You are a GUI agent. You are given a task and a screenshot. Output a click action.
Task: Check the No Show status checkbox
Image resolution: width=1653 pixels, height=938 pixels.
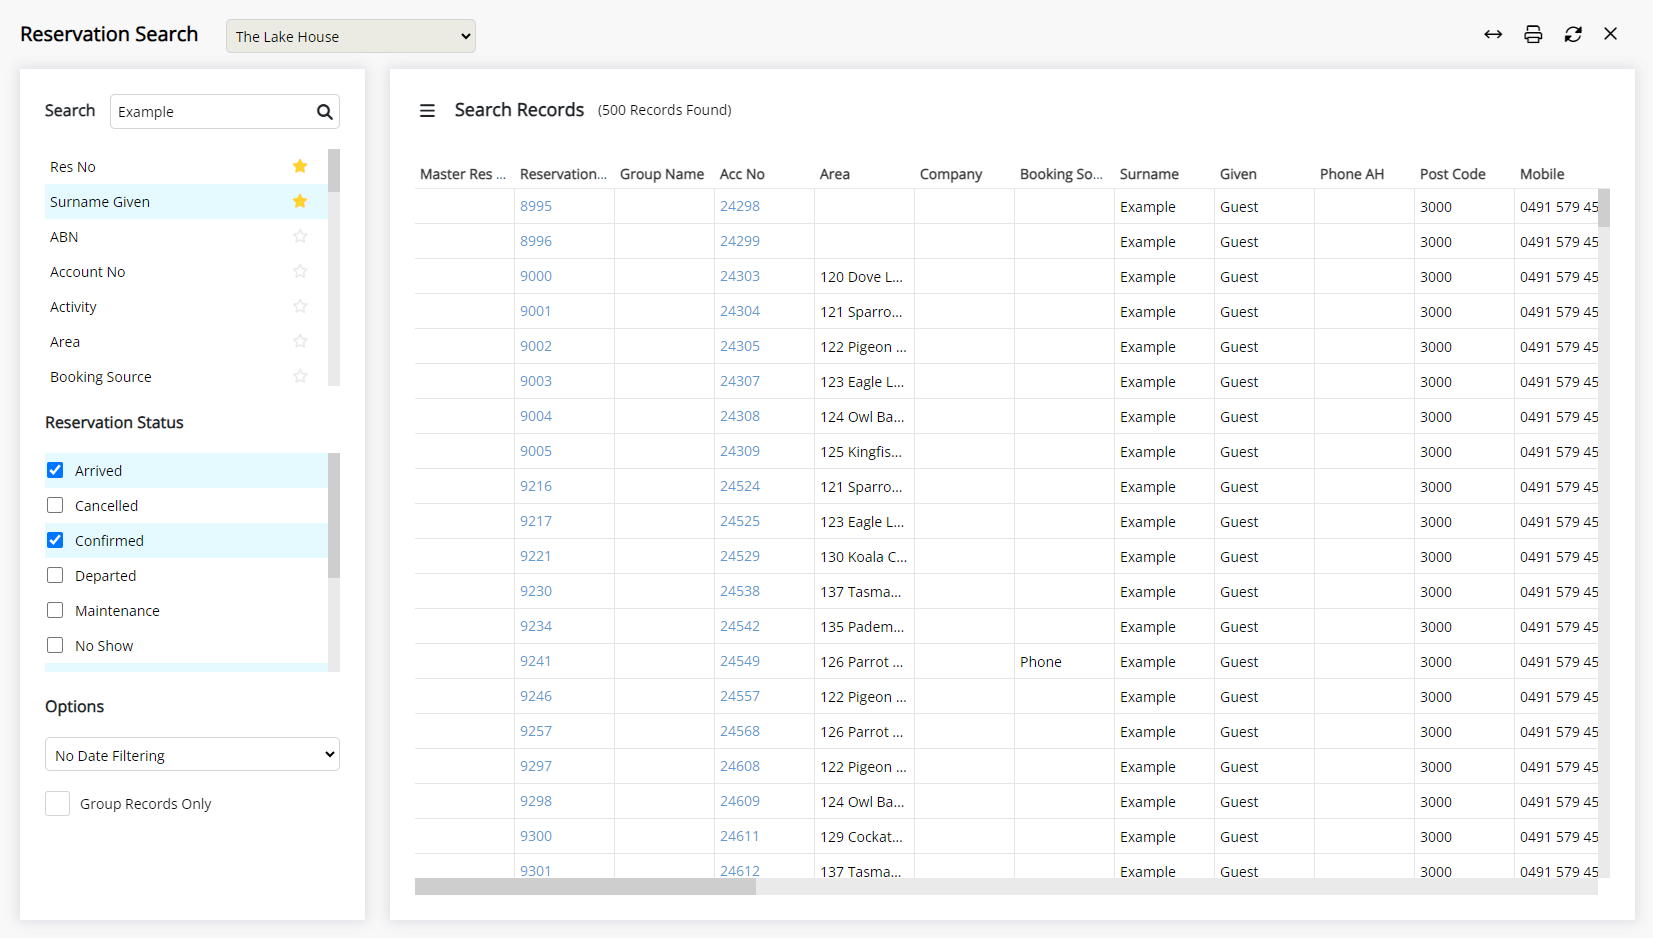click(55, 645)
